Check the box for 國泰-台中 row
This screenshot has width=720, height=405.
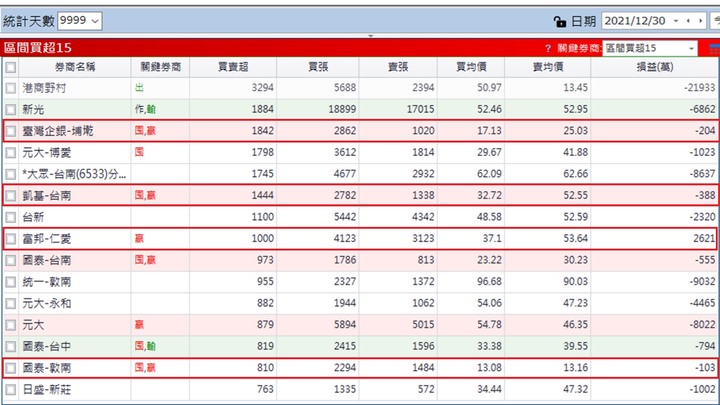click(11, 347)
